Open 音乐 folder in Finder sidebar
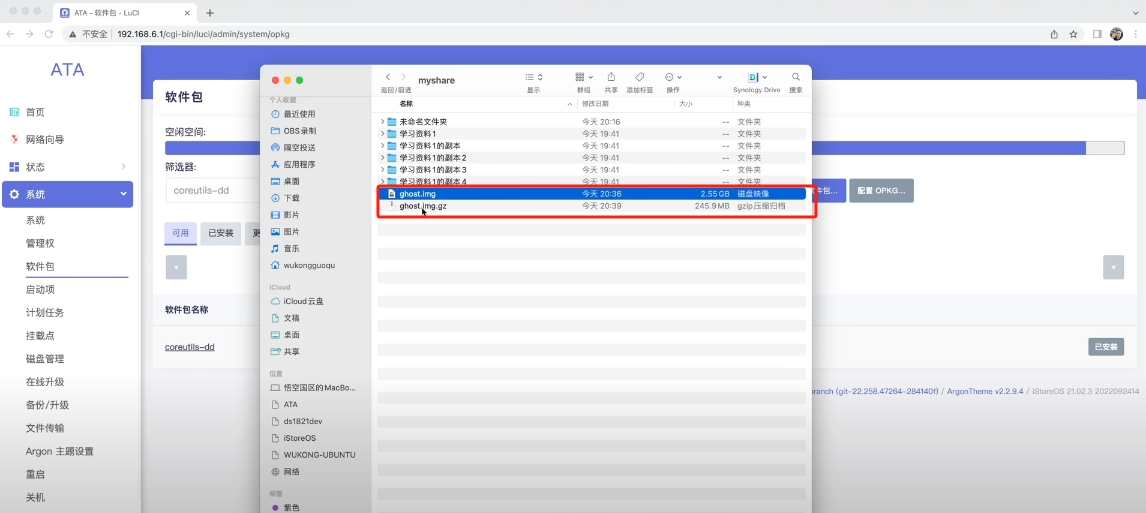The width and height of the screenshot is (1146, 513). [x=292, y=248]
